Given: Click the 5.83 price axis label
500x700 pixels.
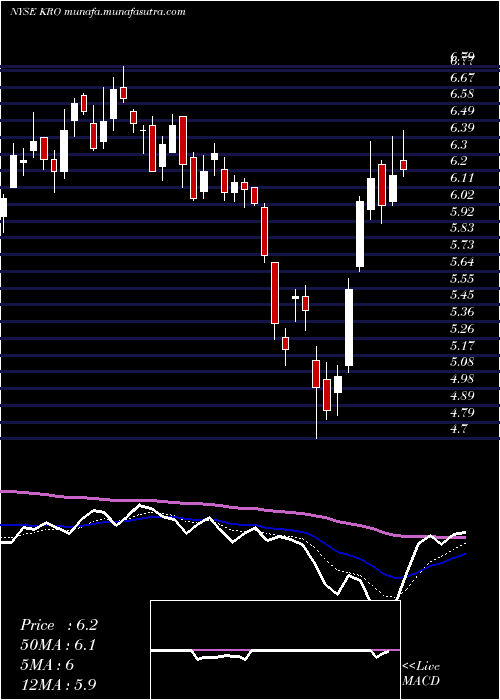Looking at the screenshot, I should [462, 228].
